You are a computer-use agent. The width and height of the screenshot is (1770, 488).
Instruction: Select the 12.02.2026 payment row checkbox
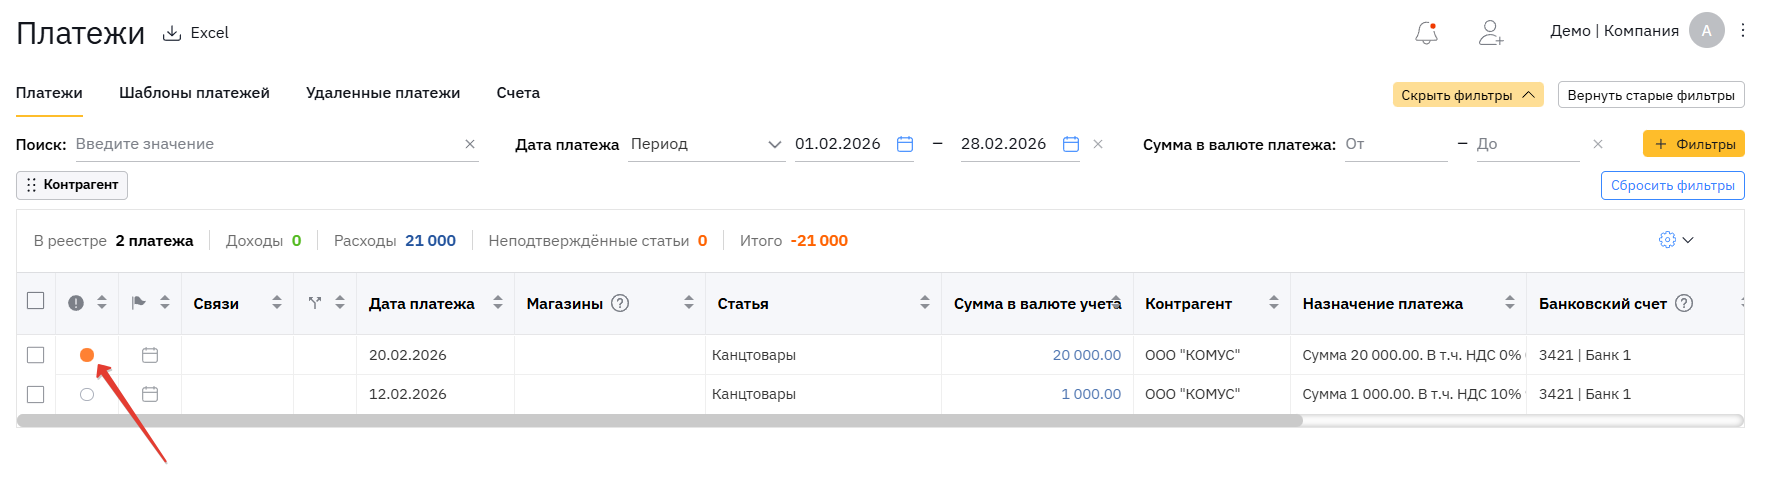36,394
